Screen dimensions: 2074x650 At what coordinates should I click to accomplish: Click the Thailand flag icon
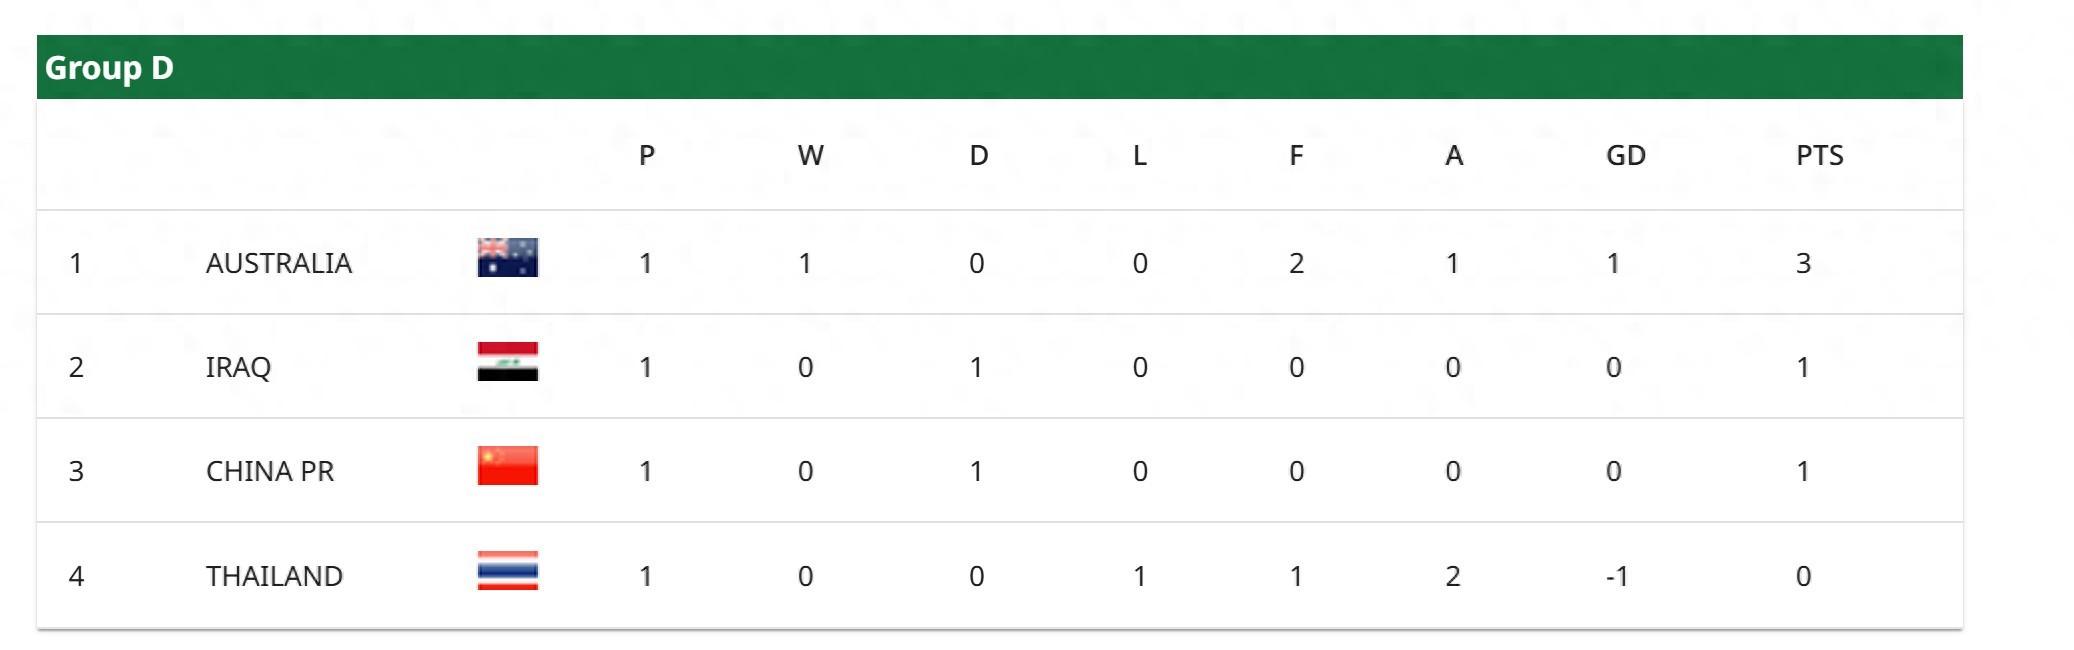(507, 571)
